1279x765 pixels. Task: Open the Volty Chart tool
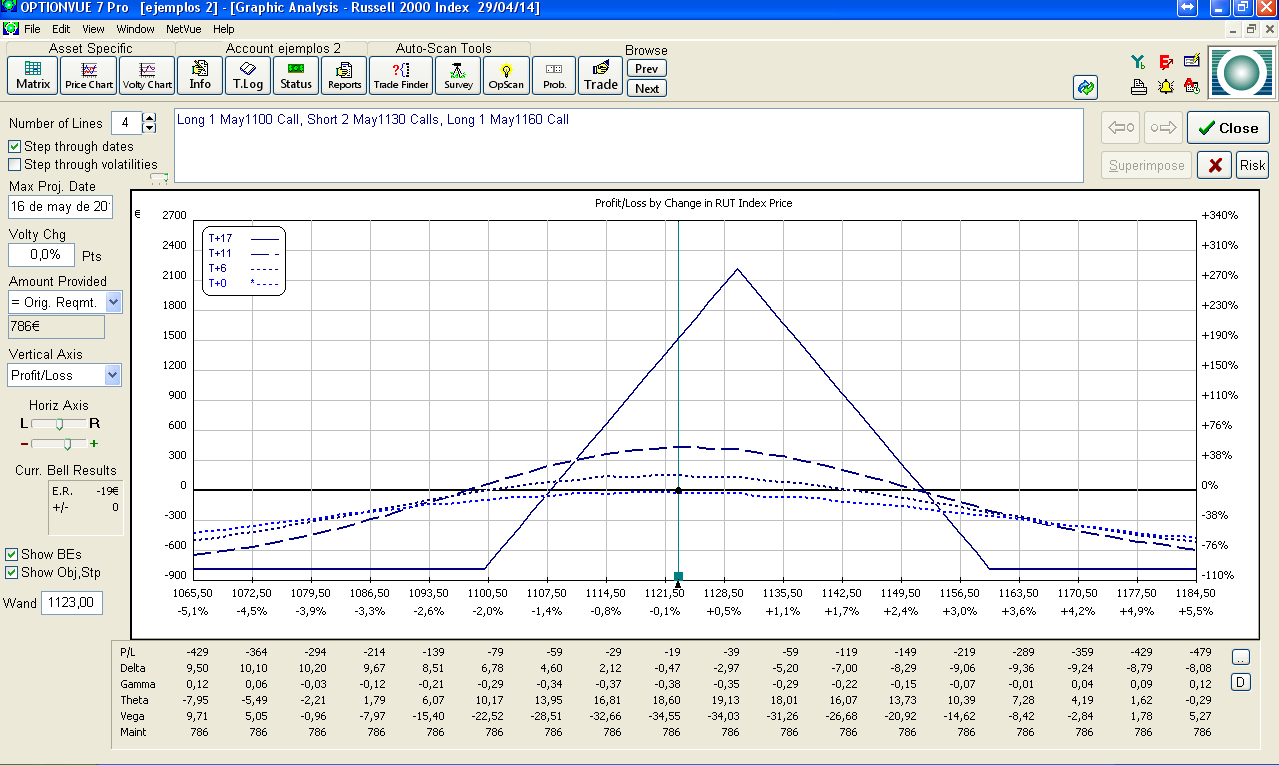coord(147,75)
